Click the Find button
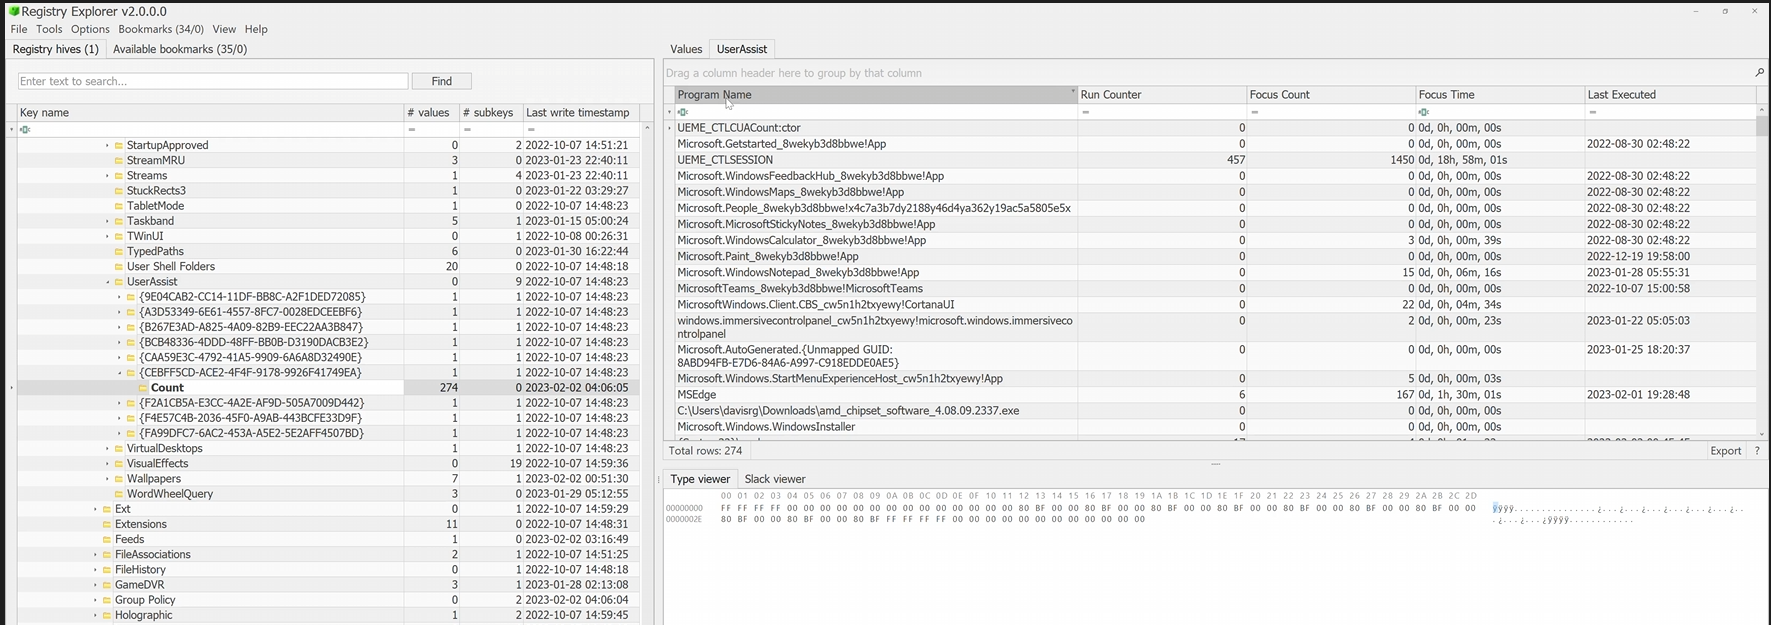Image resolution: width=1771 pixels, height=625 pixels. click(x=442, y=81)
